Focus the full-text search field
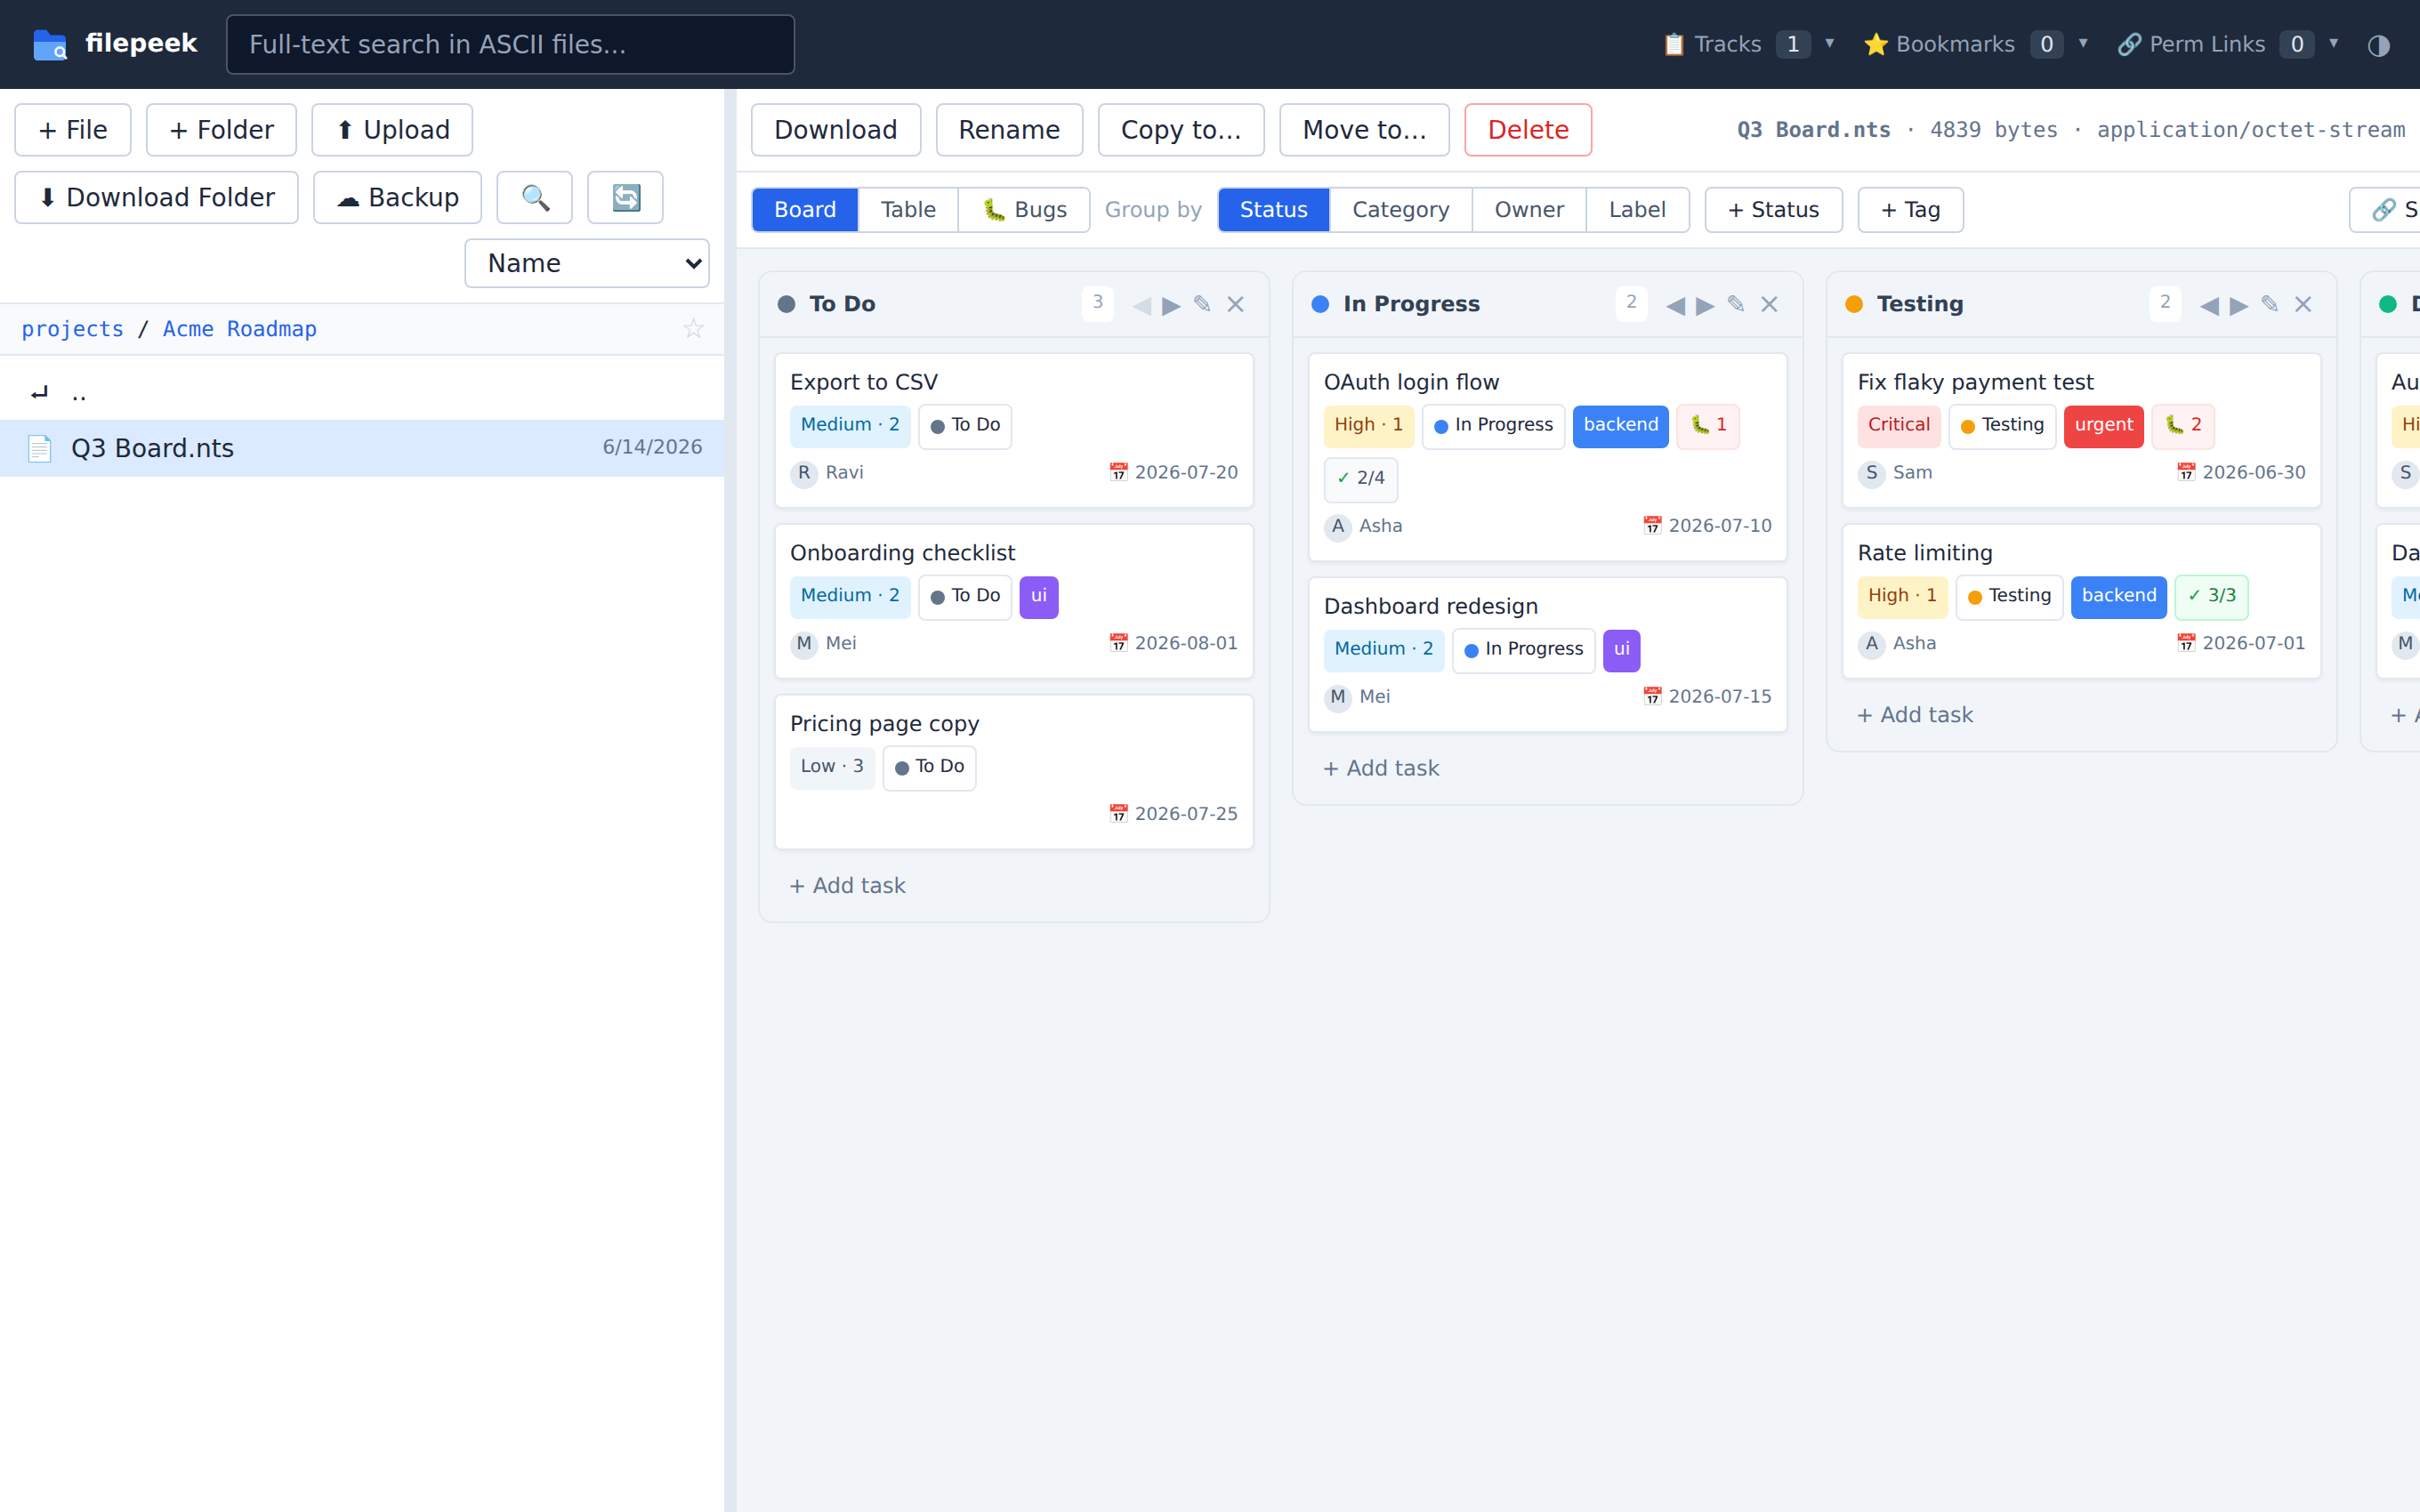The image size is (2420, 1512). [x=510, y=45]
